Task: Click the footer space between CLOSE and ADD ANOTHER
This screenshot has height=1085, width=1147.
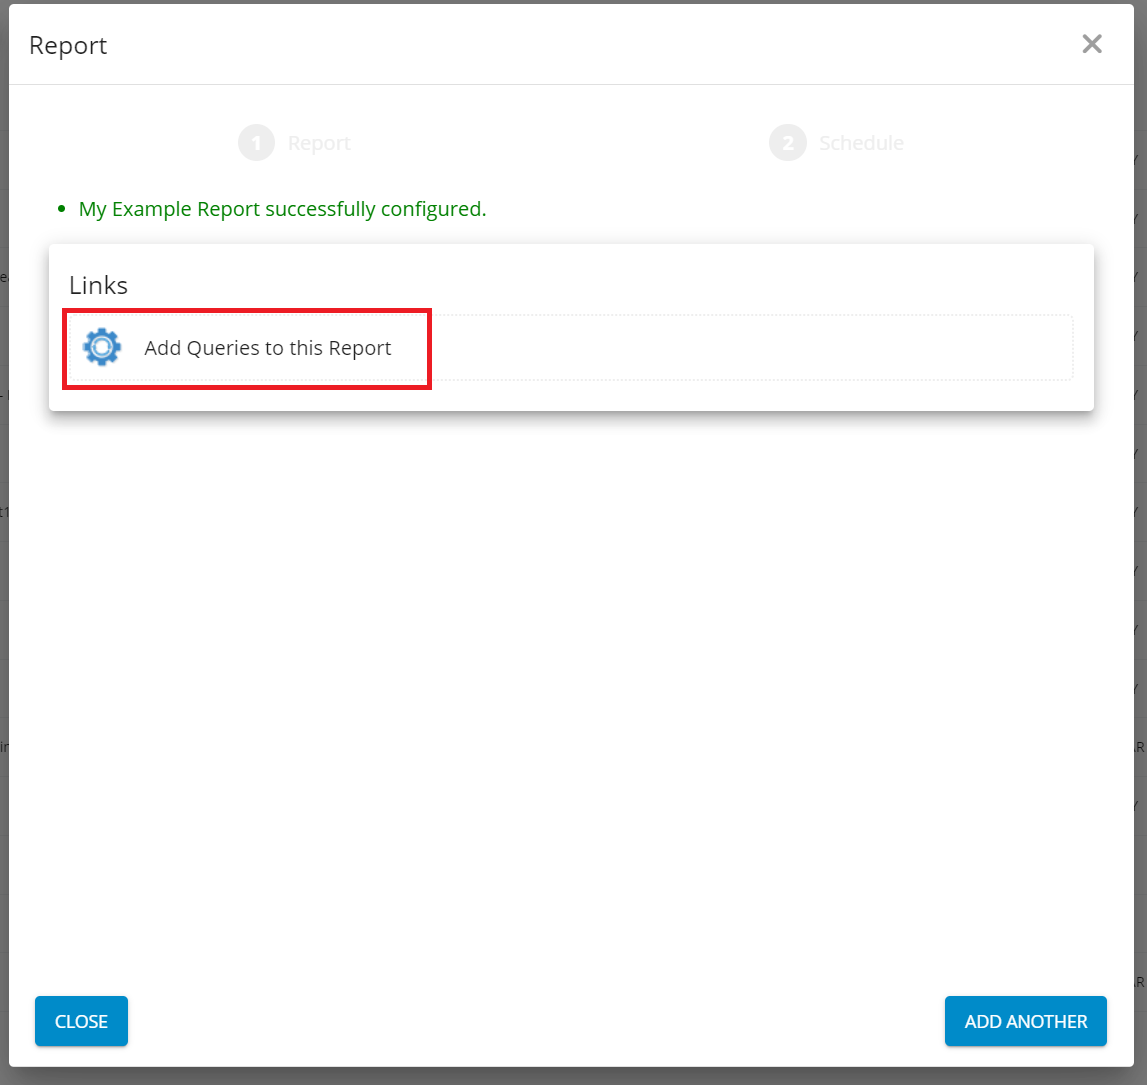Action: tap(535, 1021)
